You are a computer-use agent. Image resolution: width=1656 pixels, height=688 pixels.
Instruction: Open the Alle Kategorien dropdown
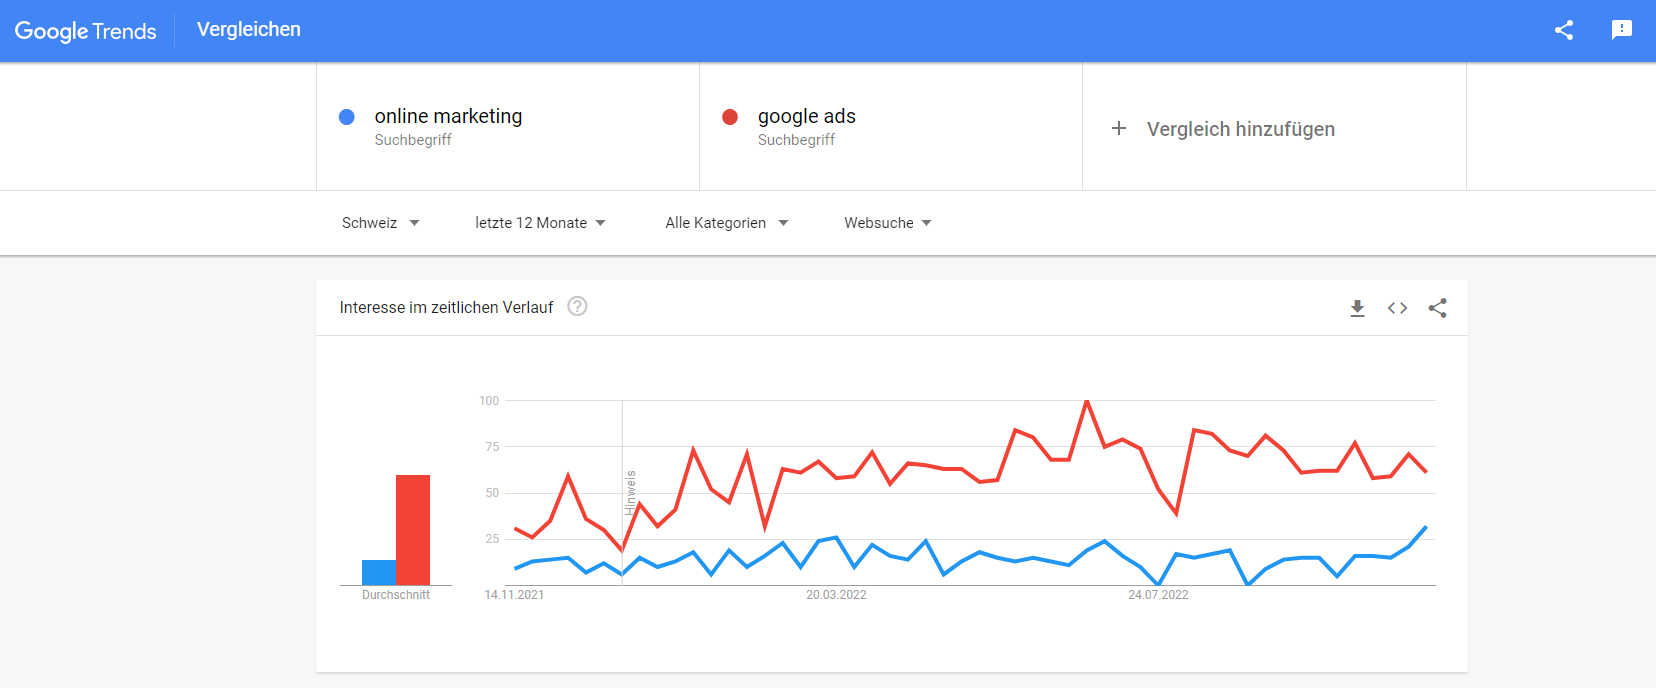coord(727,223)
